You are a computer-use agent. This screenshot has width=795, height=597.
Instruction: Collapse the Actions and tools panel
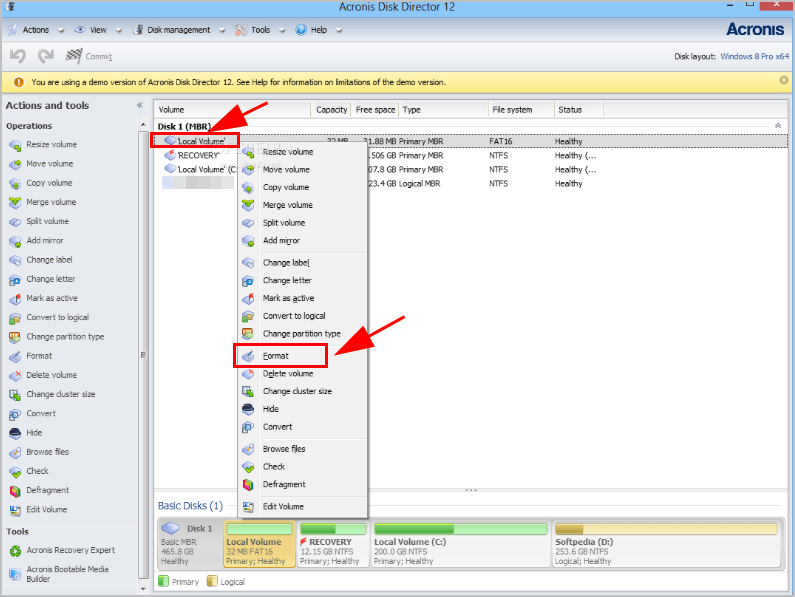click(x=140, y=106)
